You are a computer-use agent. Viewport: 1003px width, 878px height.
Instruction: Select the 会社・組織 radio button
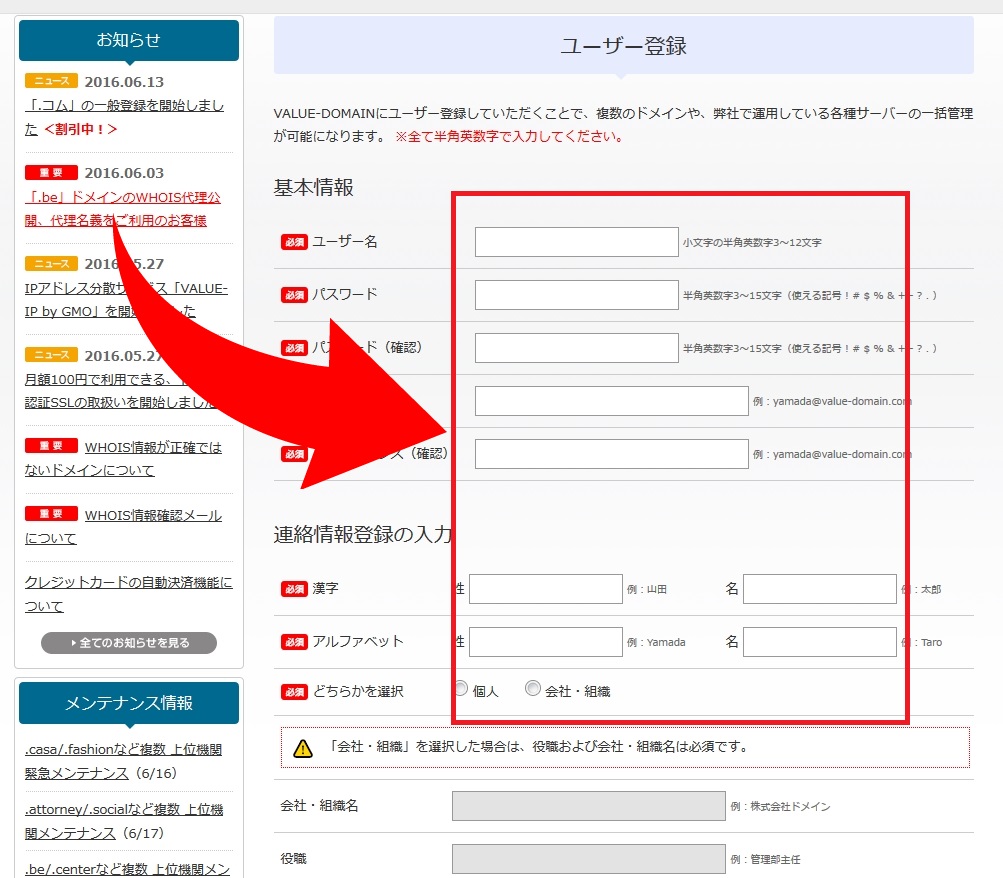click(x=533, y=688)
